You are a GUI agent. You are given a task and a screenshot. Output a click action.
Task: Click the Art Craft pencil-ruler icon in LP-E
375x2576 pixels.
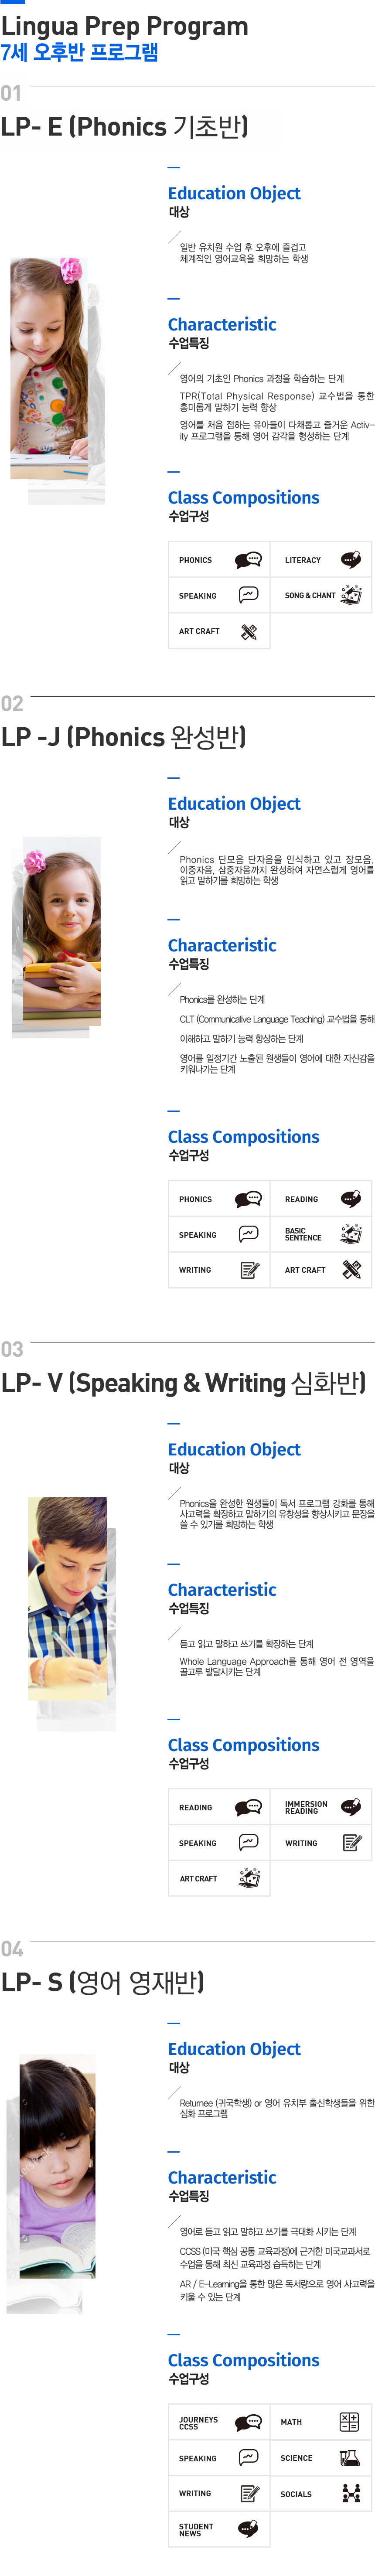pos(249,631)
